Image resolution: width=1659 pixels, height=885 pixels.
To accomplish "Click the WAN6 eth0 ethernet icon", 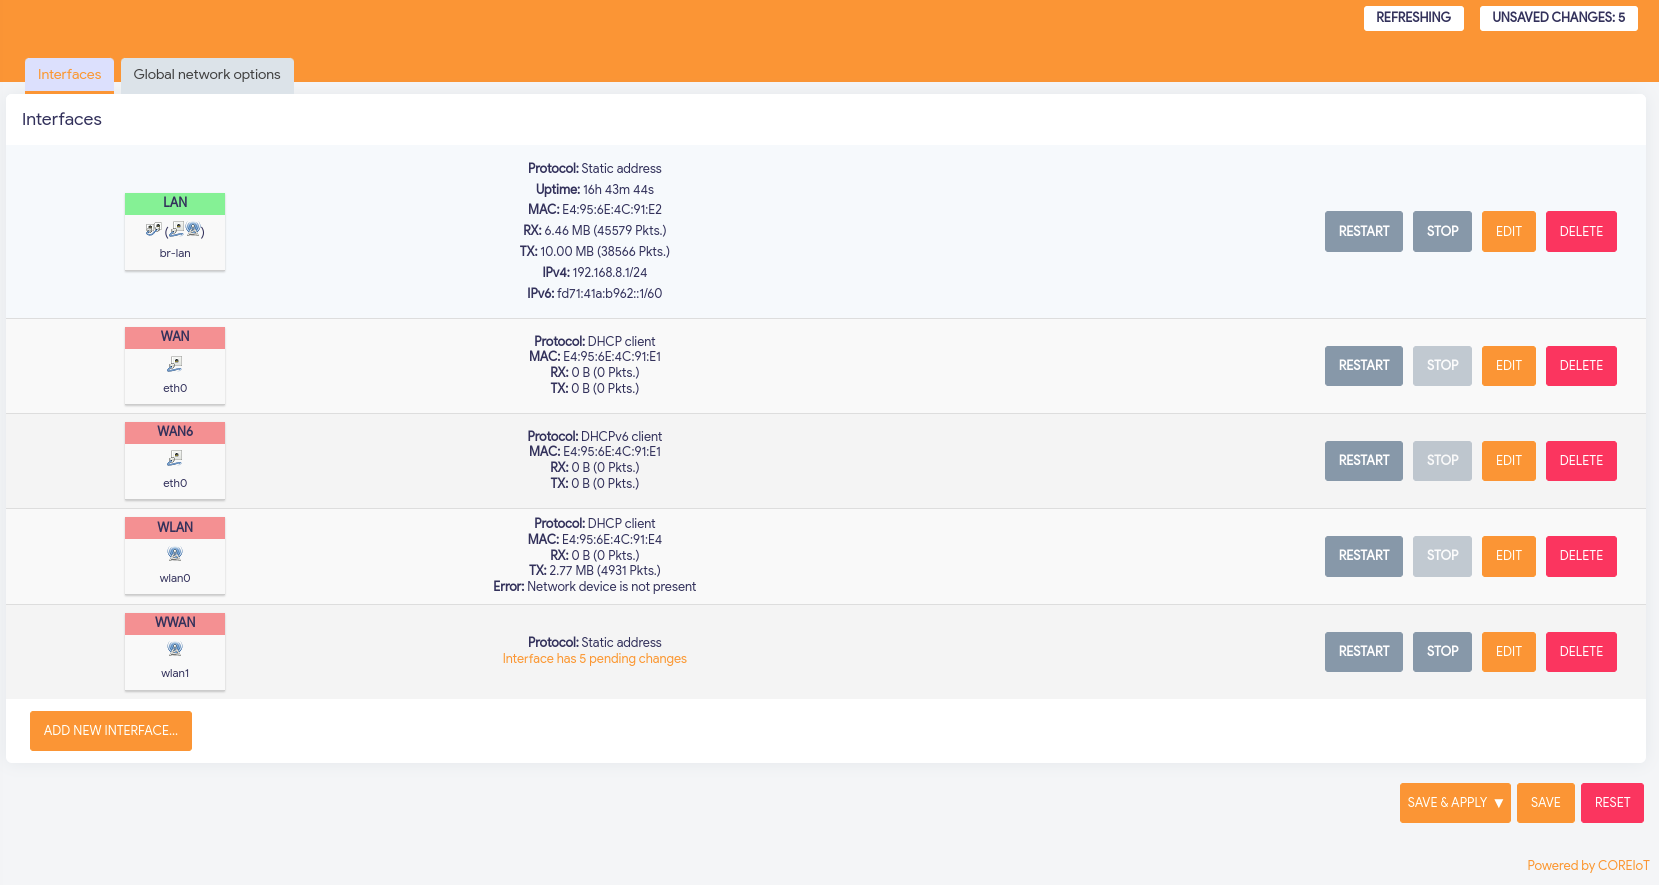I will point(175,459).
